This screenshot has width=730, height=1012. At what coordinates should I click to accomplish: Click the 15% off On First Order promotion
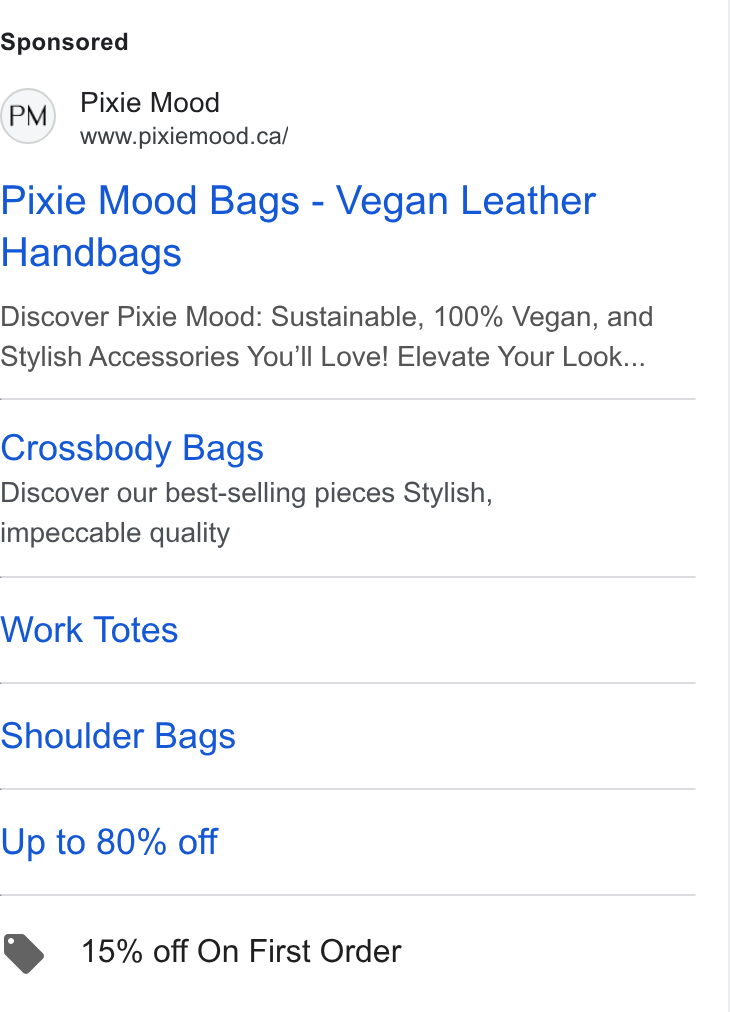(x=241, y=951)
